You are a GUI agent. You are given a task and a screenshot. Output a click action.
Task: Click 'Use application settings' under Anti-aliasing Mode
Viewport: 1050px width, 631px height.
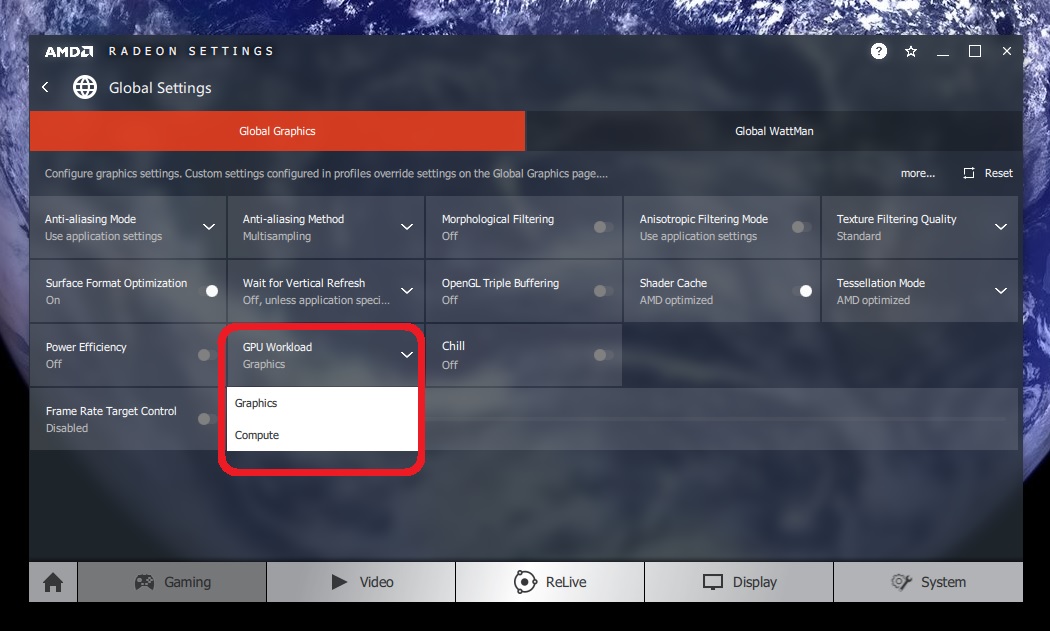click(x=103, y=236)
